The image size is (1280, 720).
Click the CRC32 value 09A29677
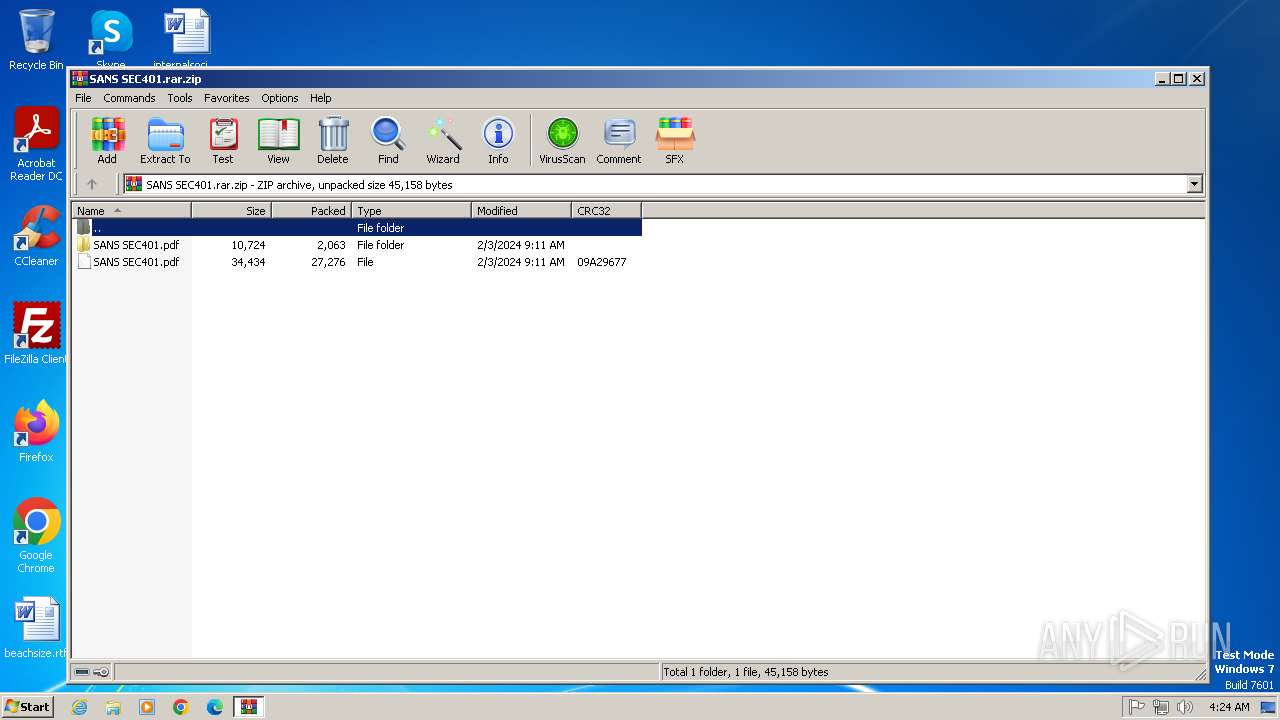[x=602, y=262]
